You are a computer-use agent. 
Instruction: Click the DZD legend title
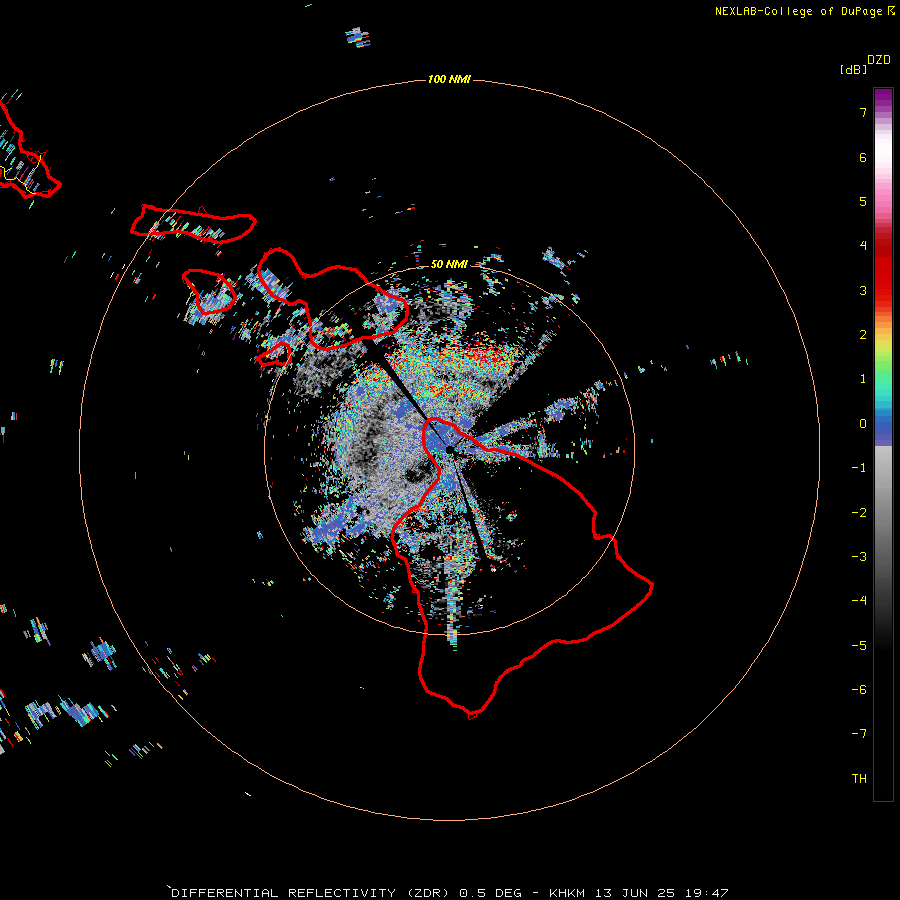pyautogui.click(x=879, y=60)
